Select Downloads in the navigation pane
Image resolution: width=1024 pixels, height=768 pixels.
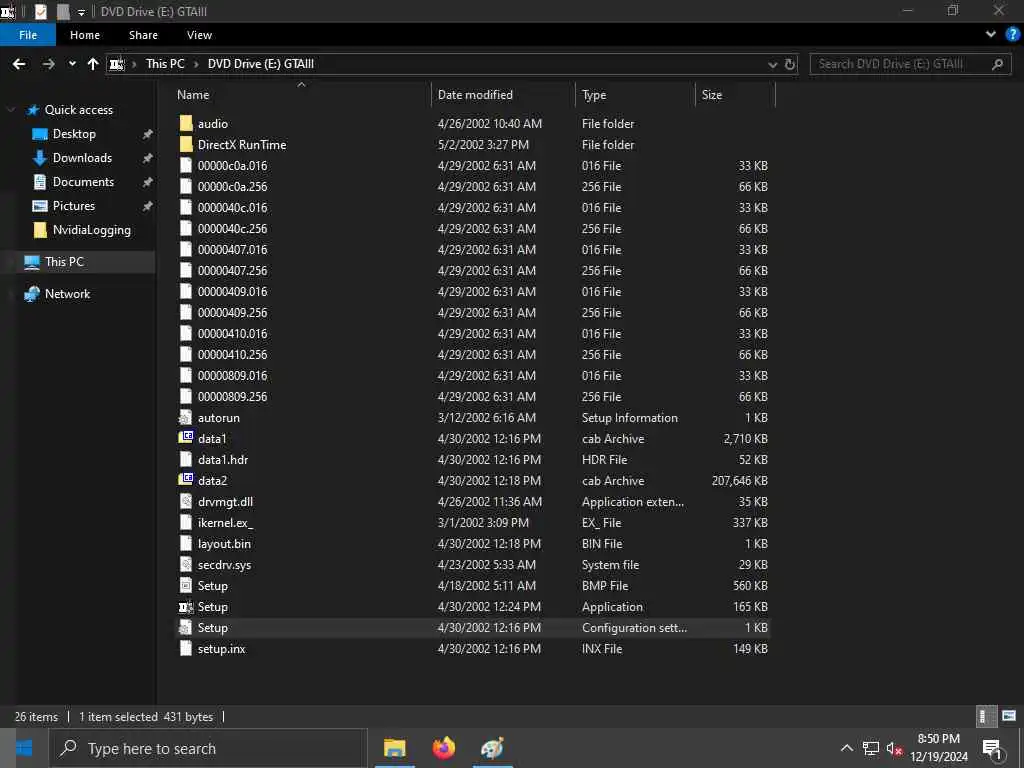point(82,158)
